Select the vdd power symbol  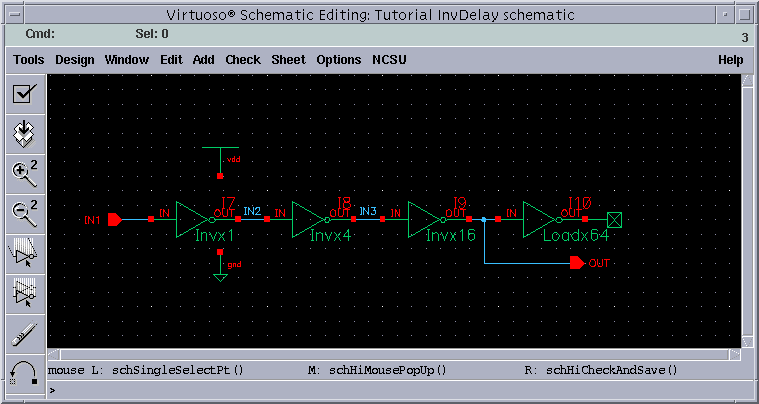tap(220, 161)
